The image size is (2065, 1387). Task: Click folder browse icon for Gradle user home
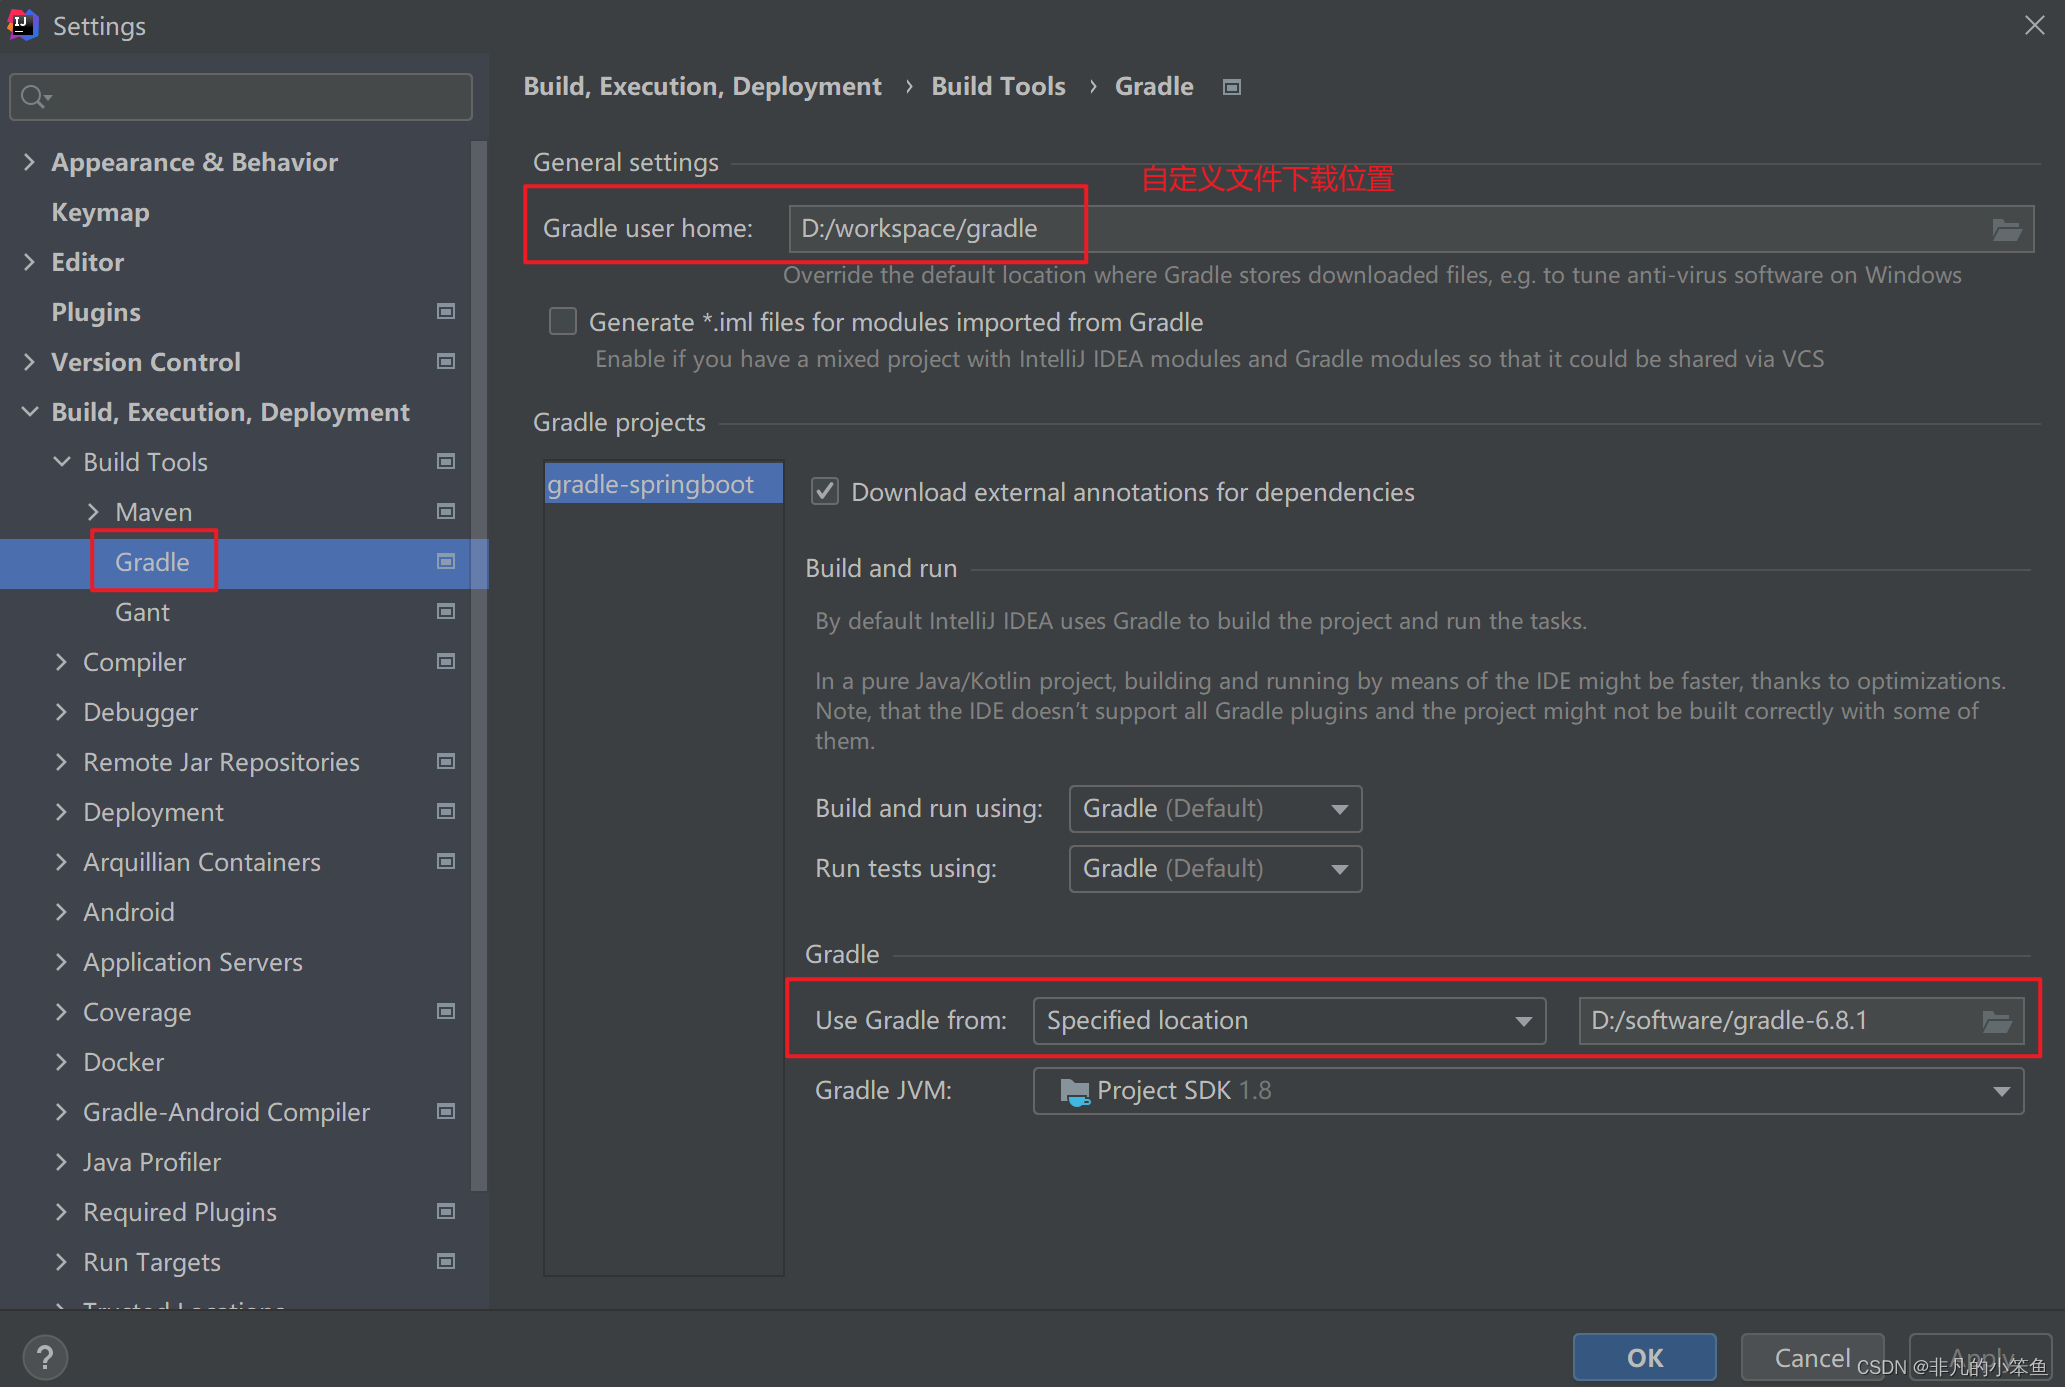click(2006, 230)
